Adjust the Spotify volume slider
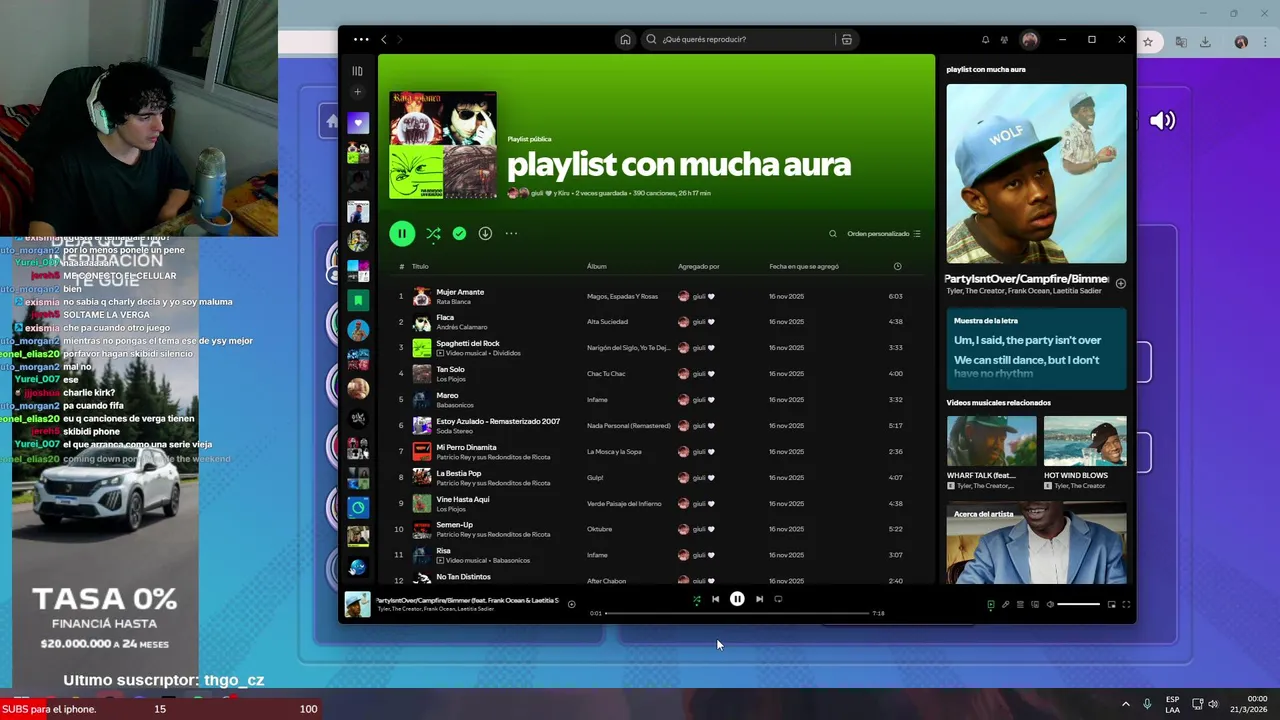The image size is (1280, 720). pyautogui.click(x=1079, y=605)
